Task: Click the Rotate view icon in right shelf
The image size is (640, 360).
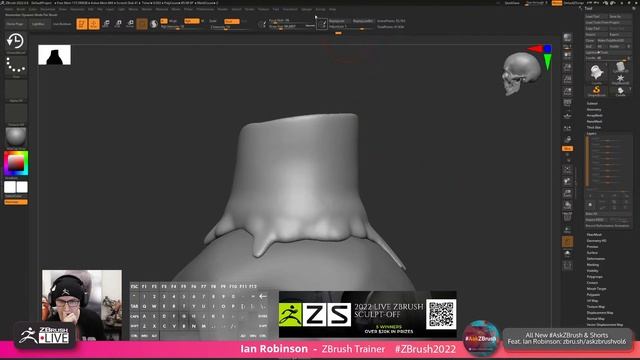Action: pyautogui.click(x=567, y=205)
